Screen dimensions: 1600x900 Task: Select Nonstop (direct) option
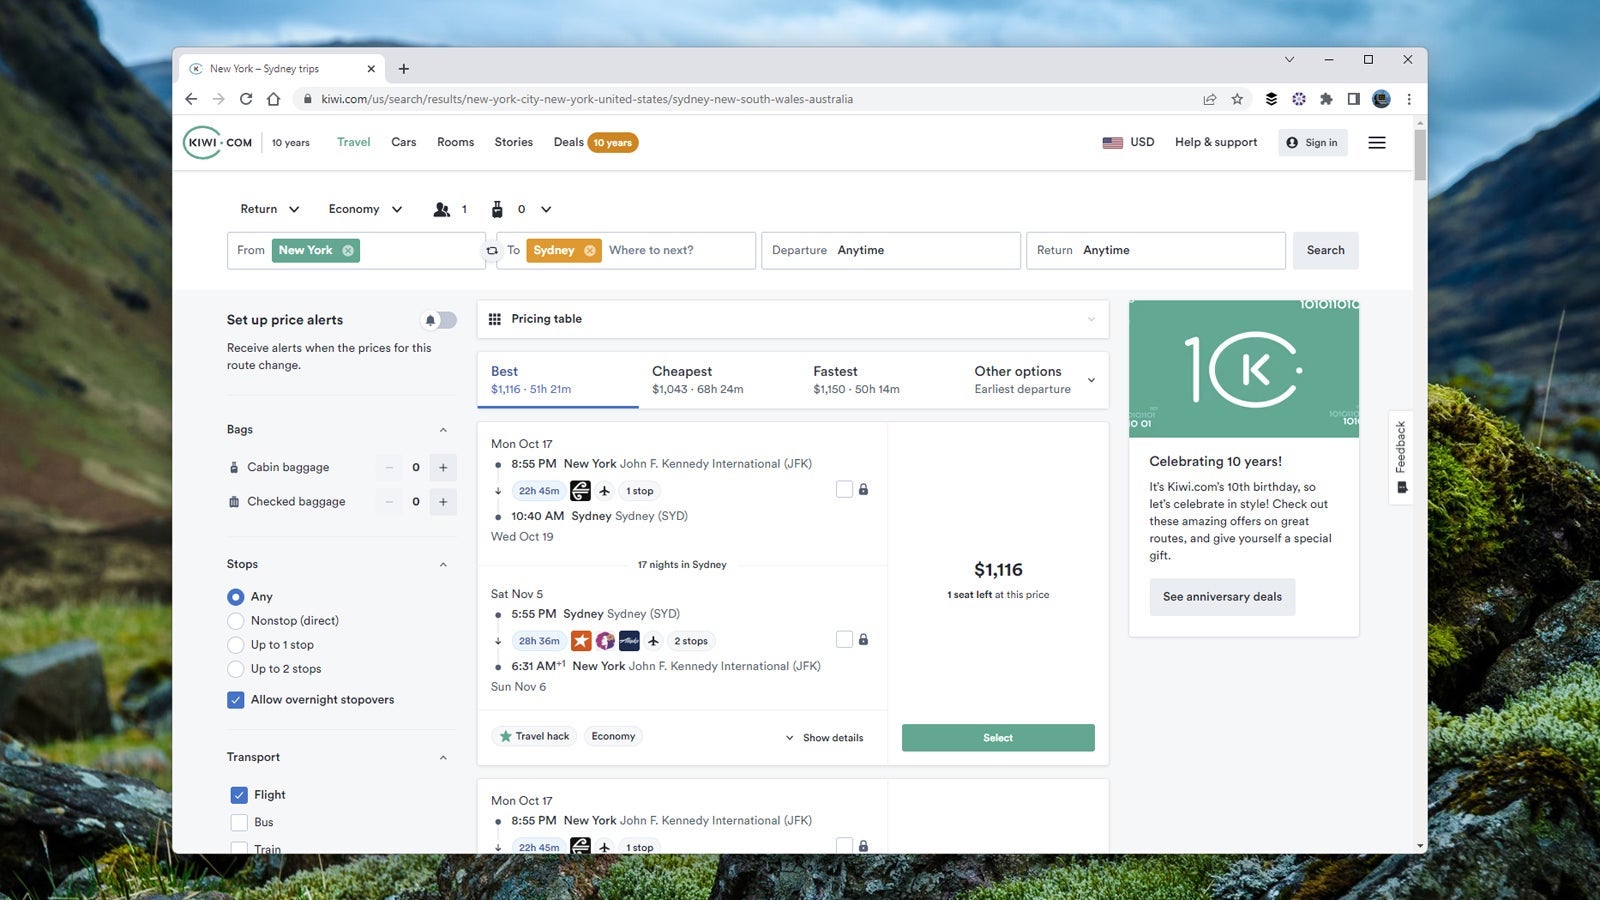[x=235, y=621]
